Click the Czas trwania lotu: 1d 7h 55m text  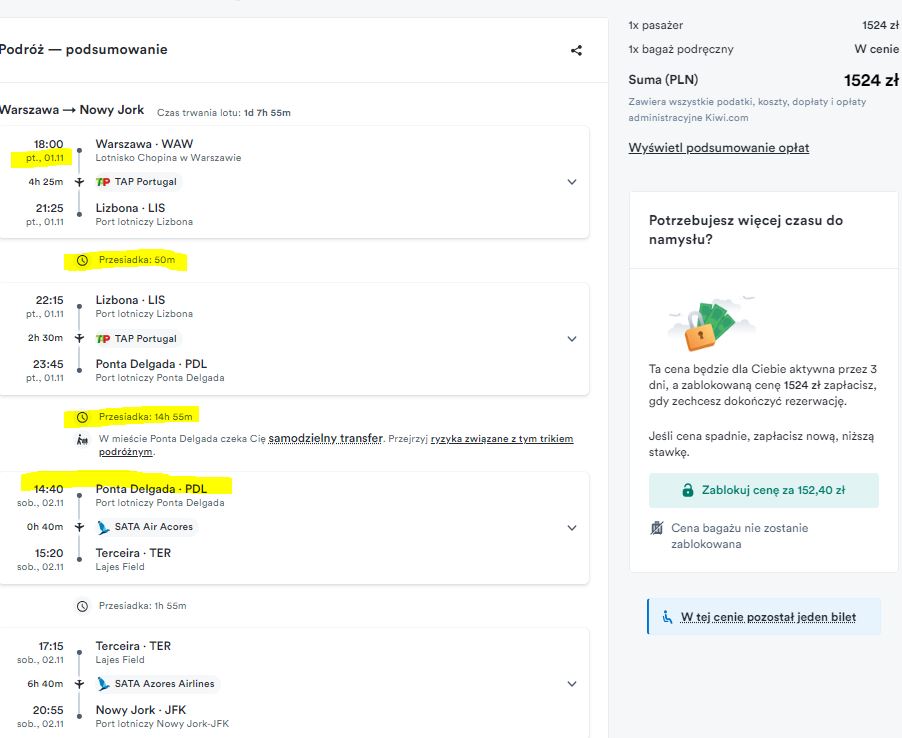(x=224, y=113)
